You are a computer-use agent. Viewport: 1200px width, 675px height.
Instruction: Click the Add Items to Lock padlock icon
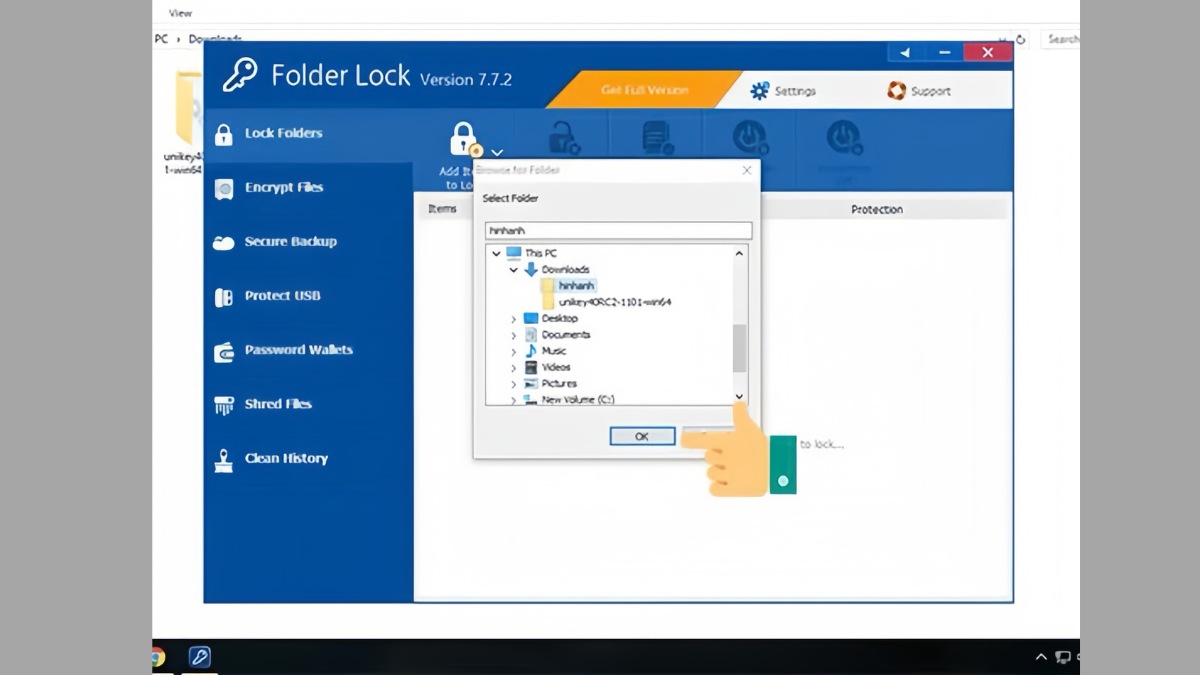click(x=464, y=140)
